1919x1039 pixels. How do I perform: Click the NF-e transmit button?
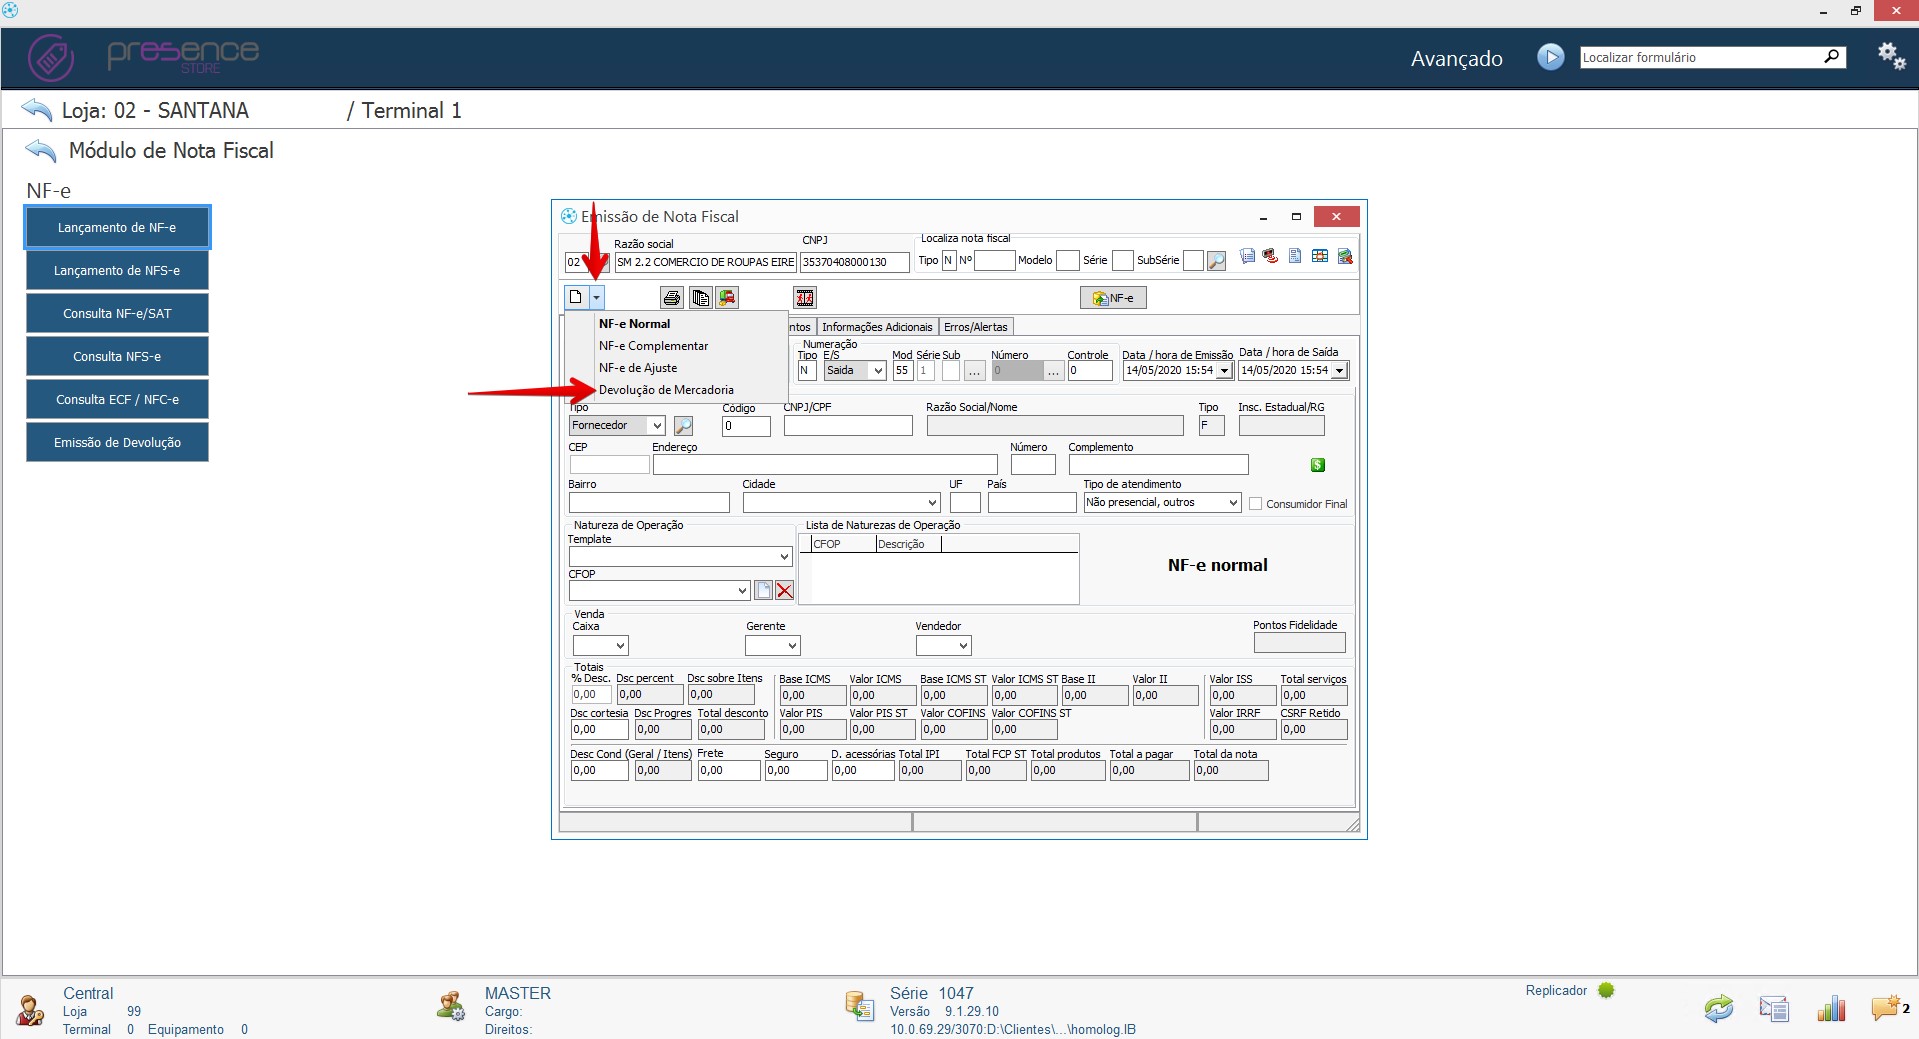(1113, 298)
